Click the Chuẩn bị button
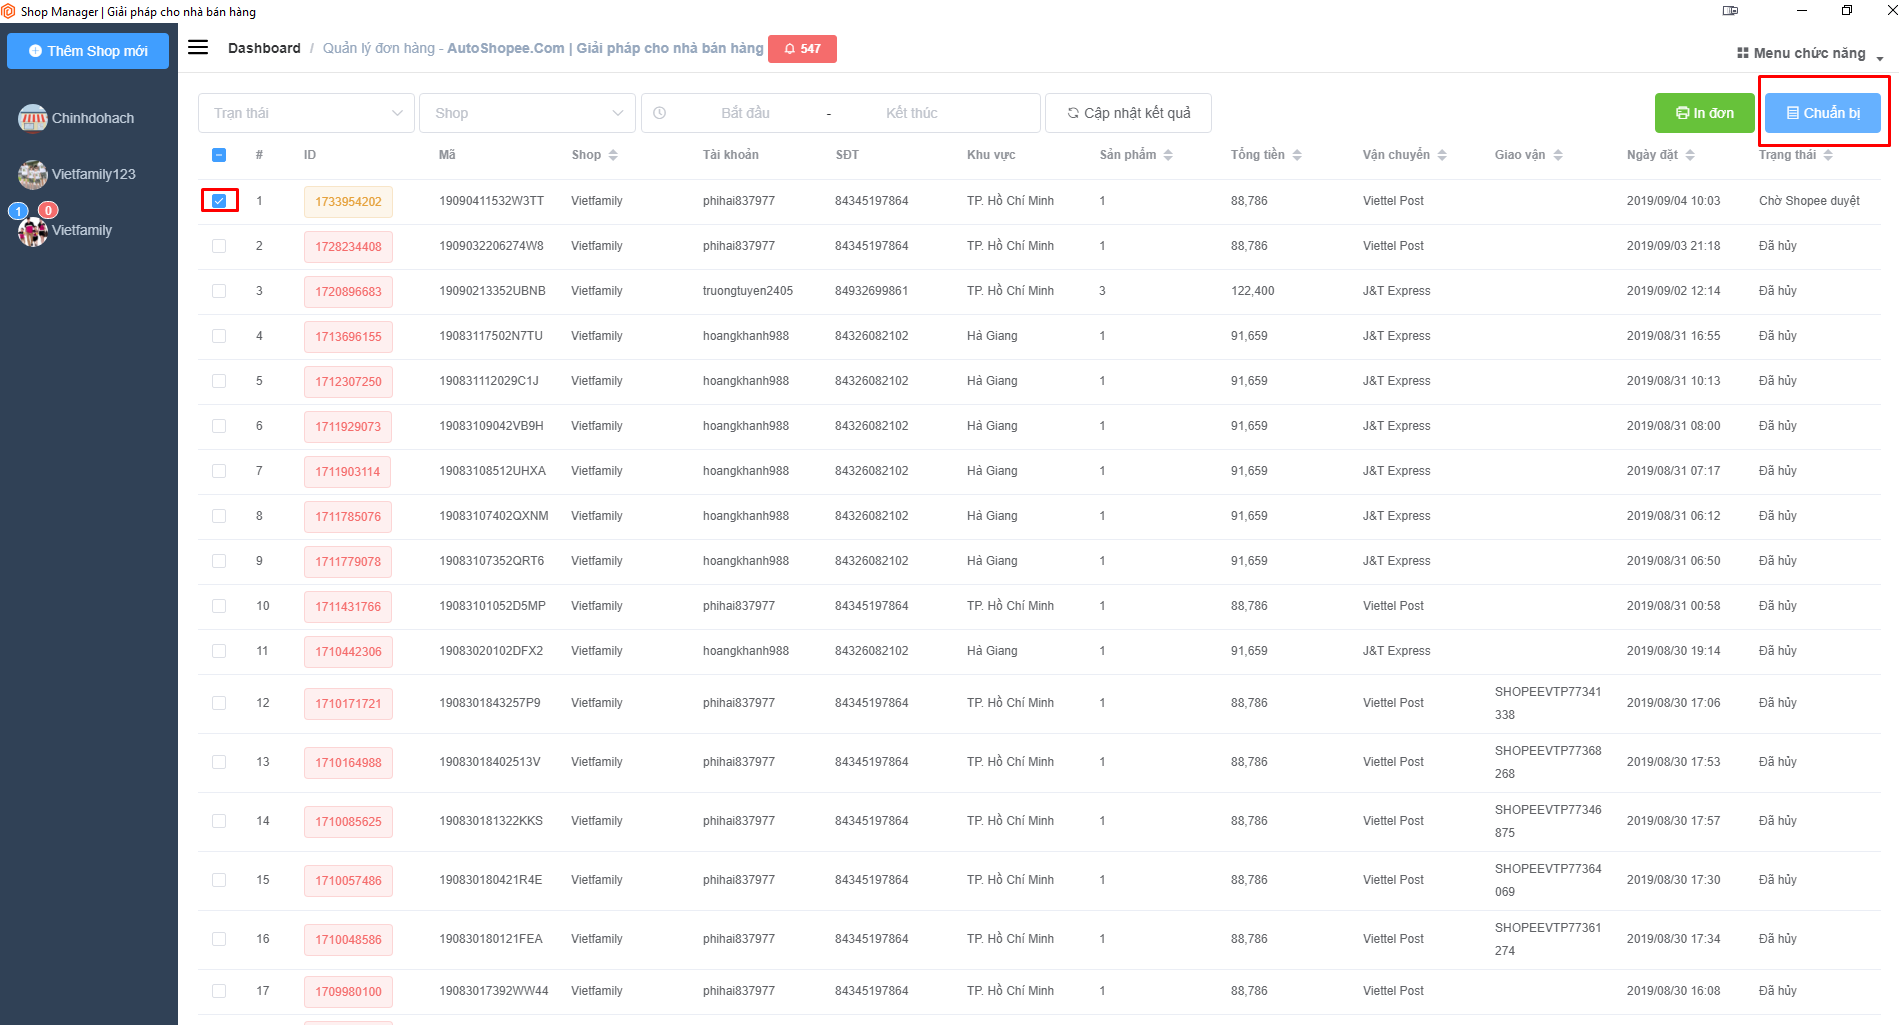1899x1025 pixels. click(1822, 113)
